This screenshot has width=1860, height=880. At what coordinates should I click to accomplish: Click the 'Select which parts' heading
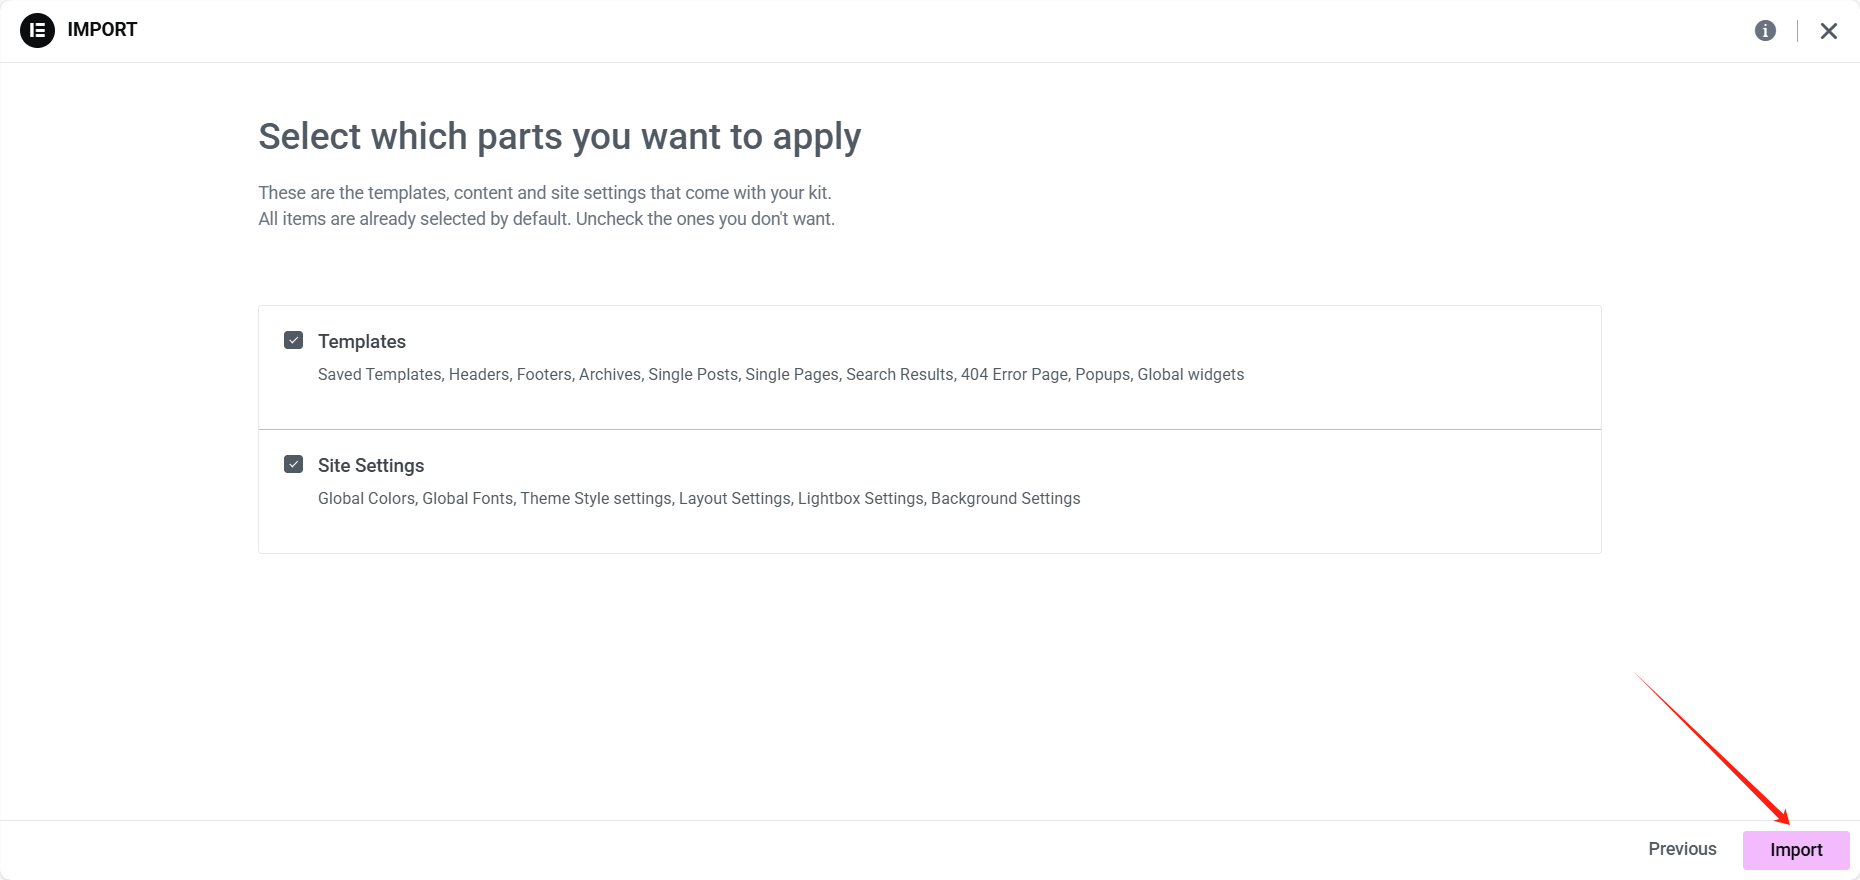[x=559, y=137]
